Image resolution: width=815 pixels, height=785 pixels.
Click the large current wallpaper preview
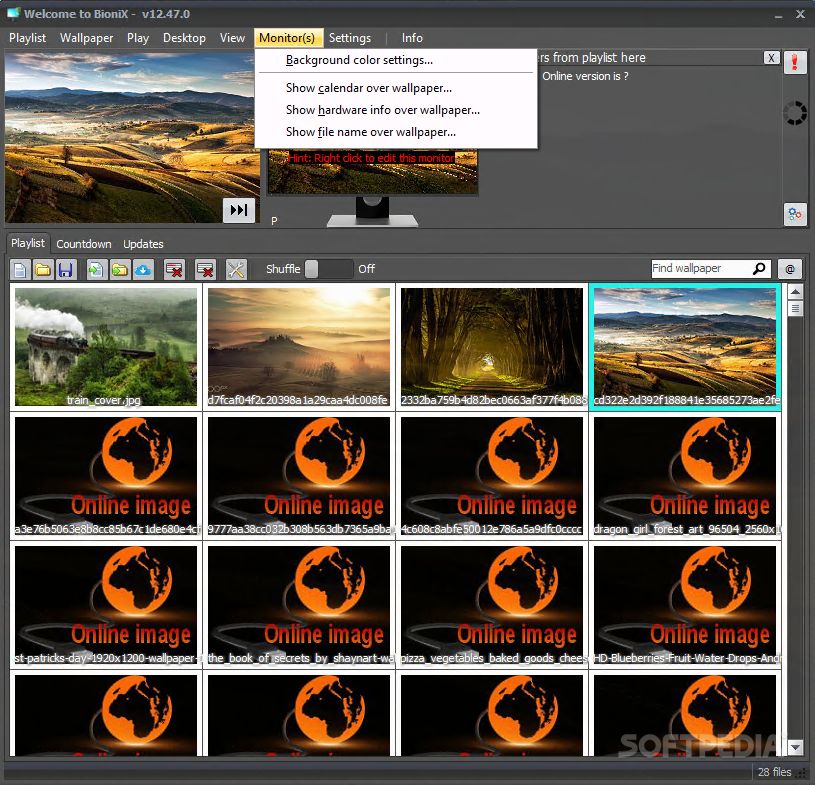point(133,137)
